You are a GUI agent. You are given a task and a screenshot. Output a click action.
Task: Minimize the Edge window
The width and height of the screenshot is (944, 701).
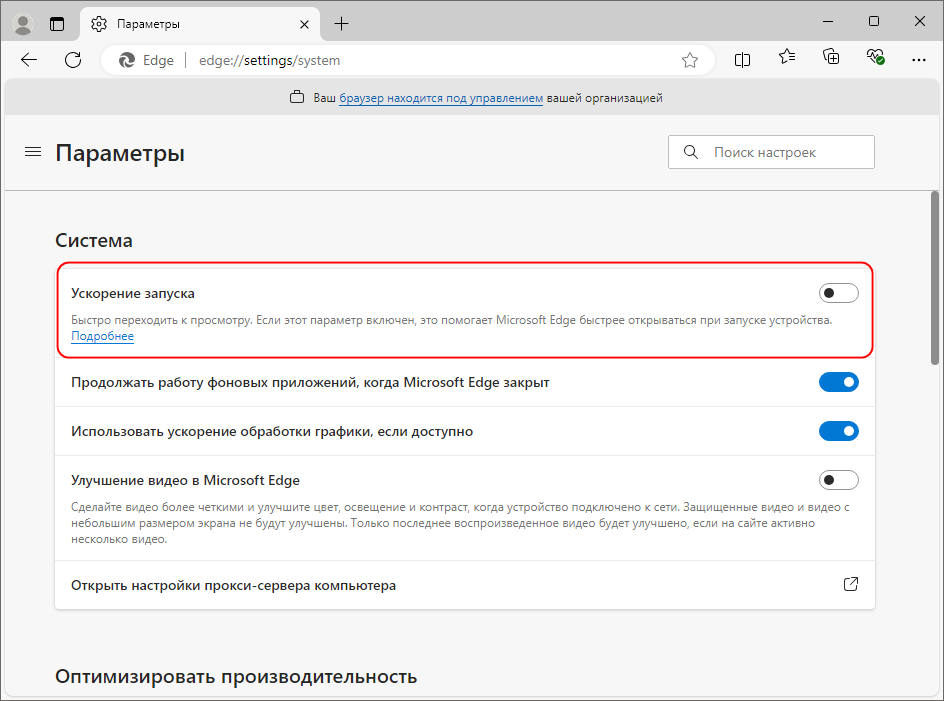(828, 22)
